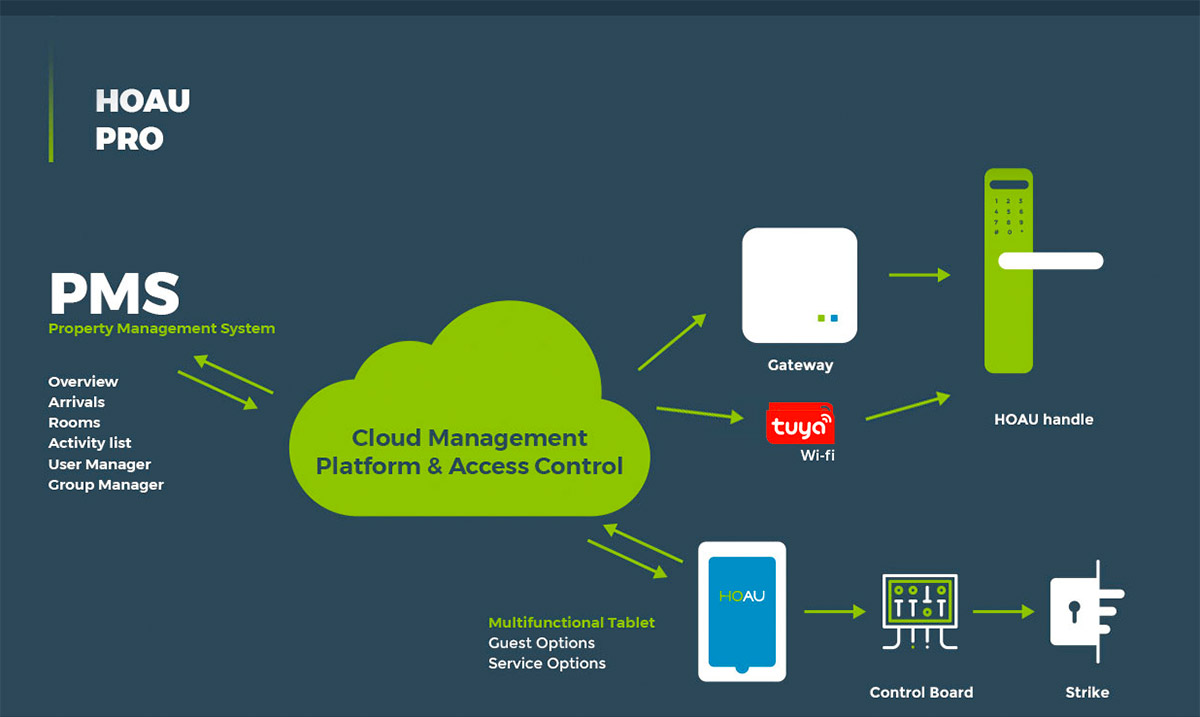
Task: Click the "Control Board" label
Action: pos(921,692)
